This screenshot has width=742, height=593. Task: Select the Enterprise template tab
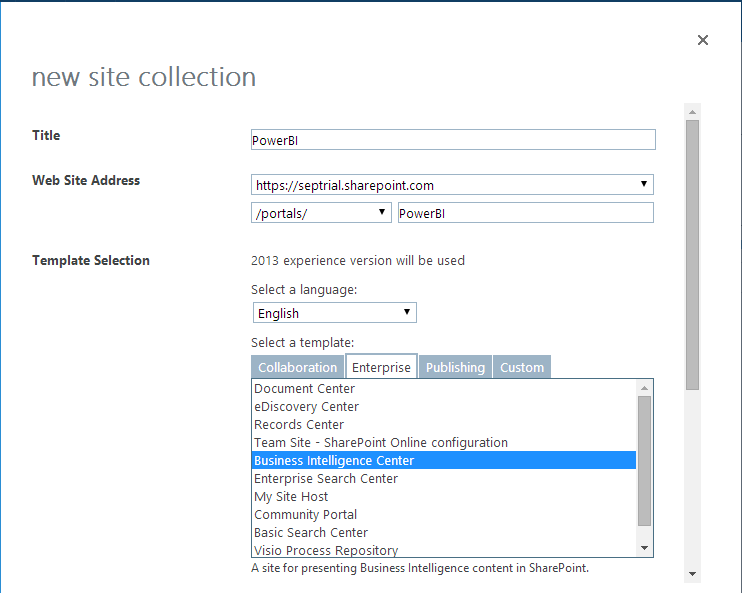coord(381,367)
